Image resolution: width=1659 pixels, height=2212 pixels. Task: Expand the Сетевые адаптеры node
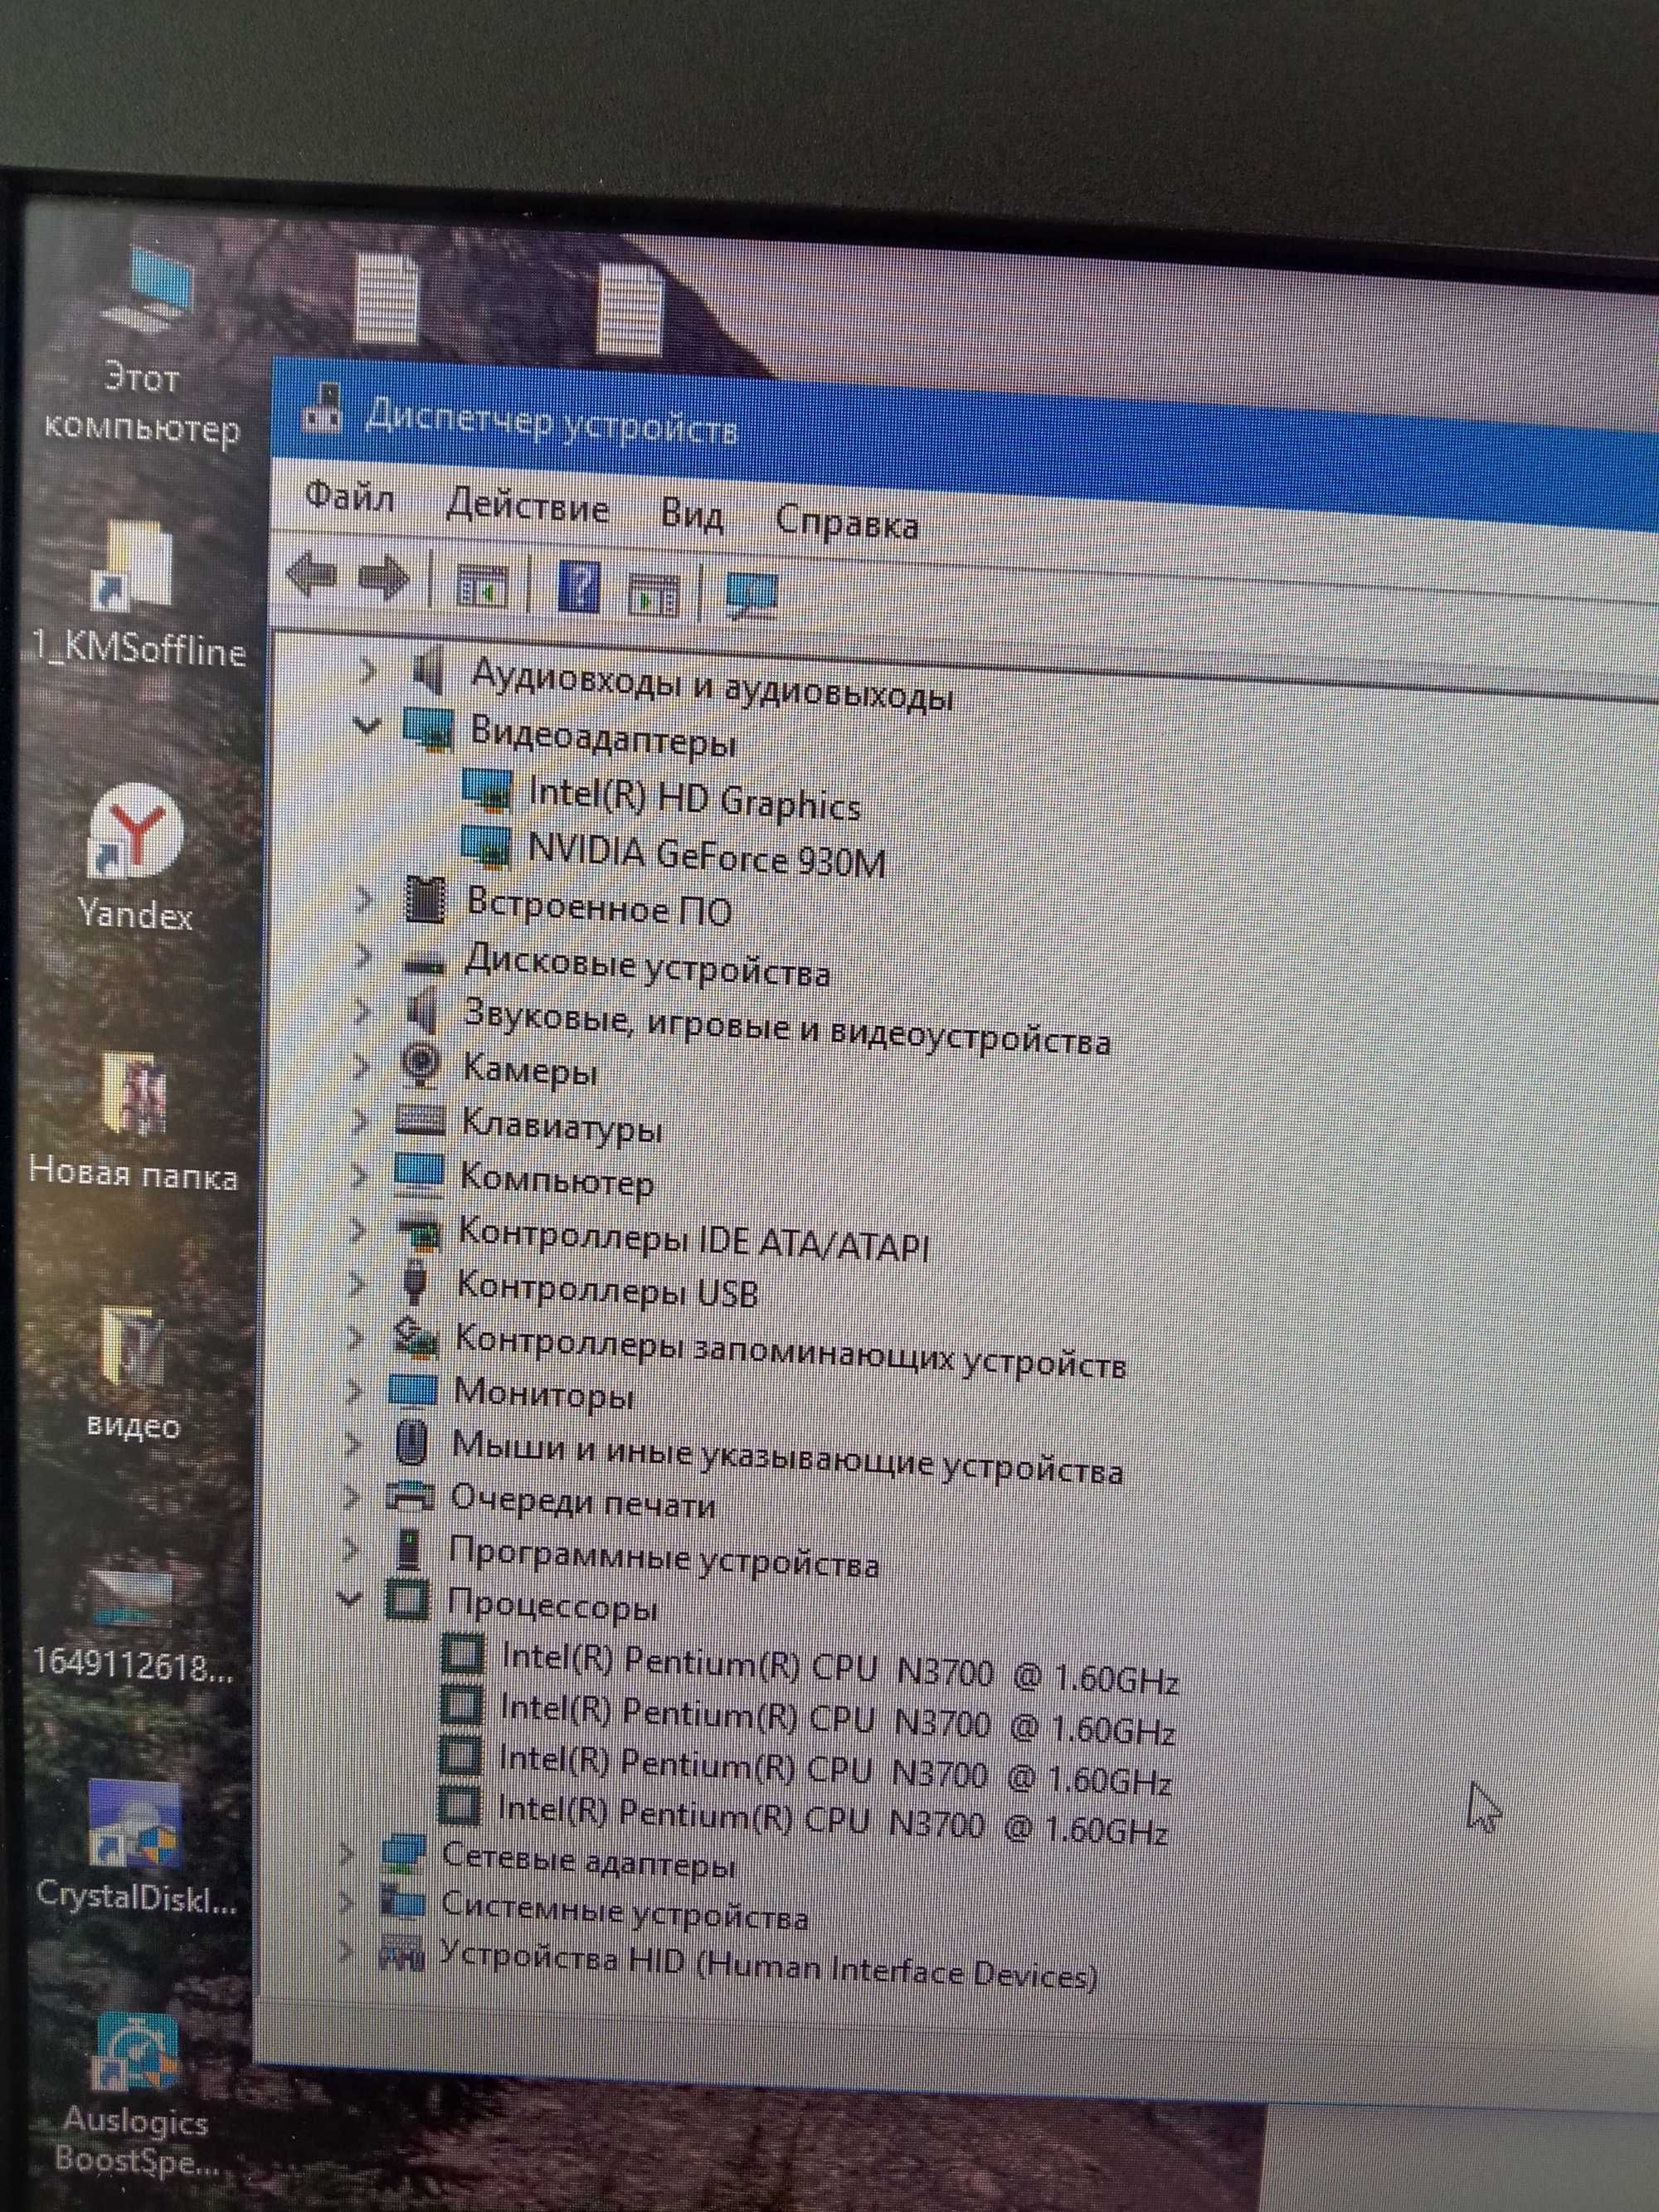point(346,1854)
